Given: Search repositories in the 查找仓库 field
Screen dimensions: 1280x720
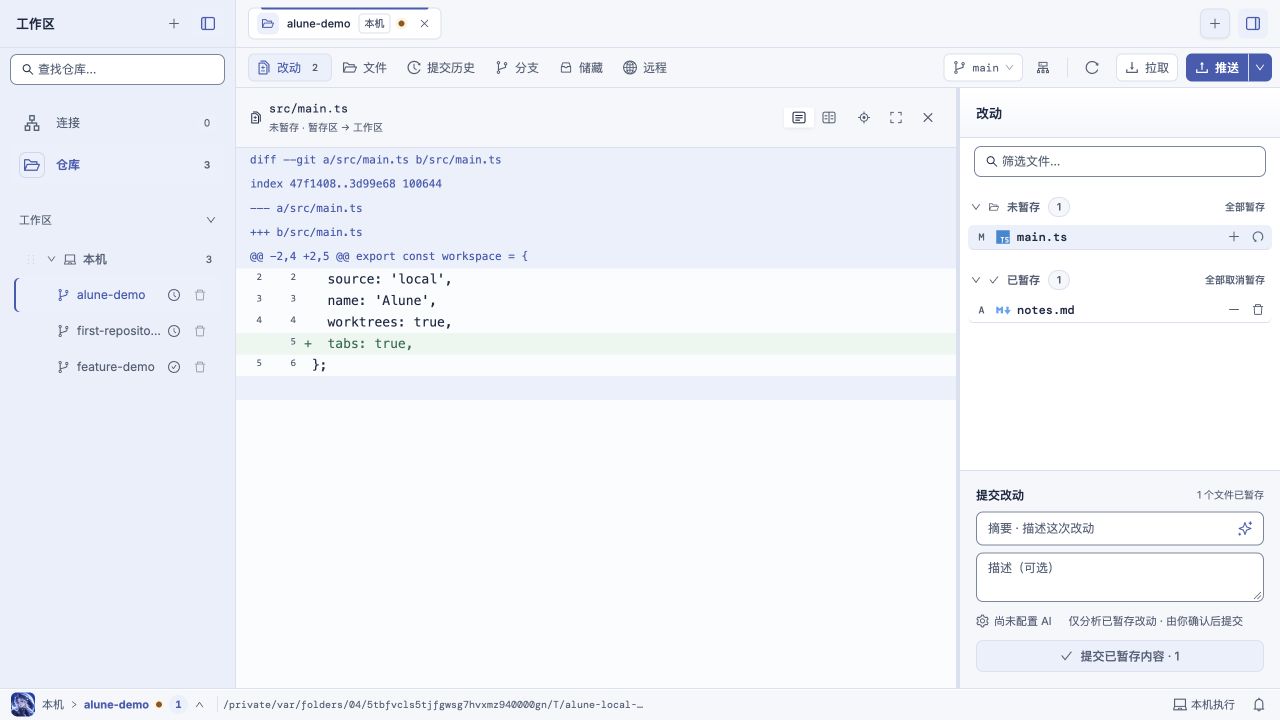Looking at the screenshot, I should 117,69.
